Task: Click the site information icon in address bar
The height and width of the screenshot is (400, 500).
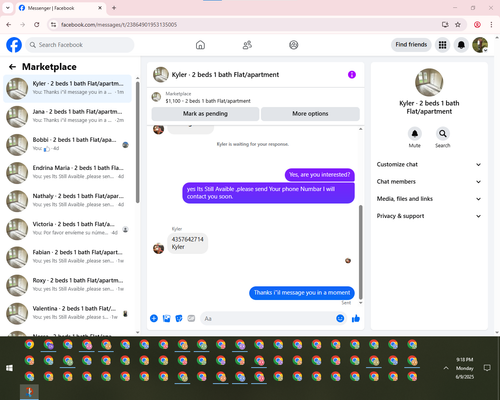Action: pyautogui.click(x=53, y=25)
